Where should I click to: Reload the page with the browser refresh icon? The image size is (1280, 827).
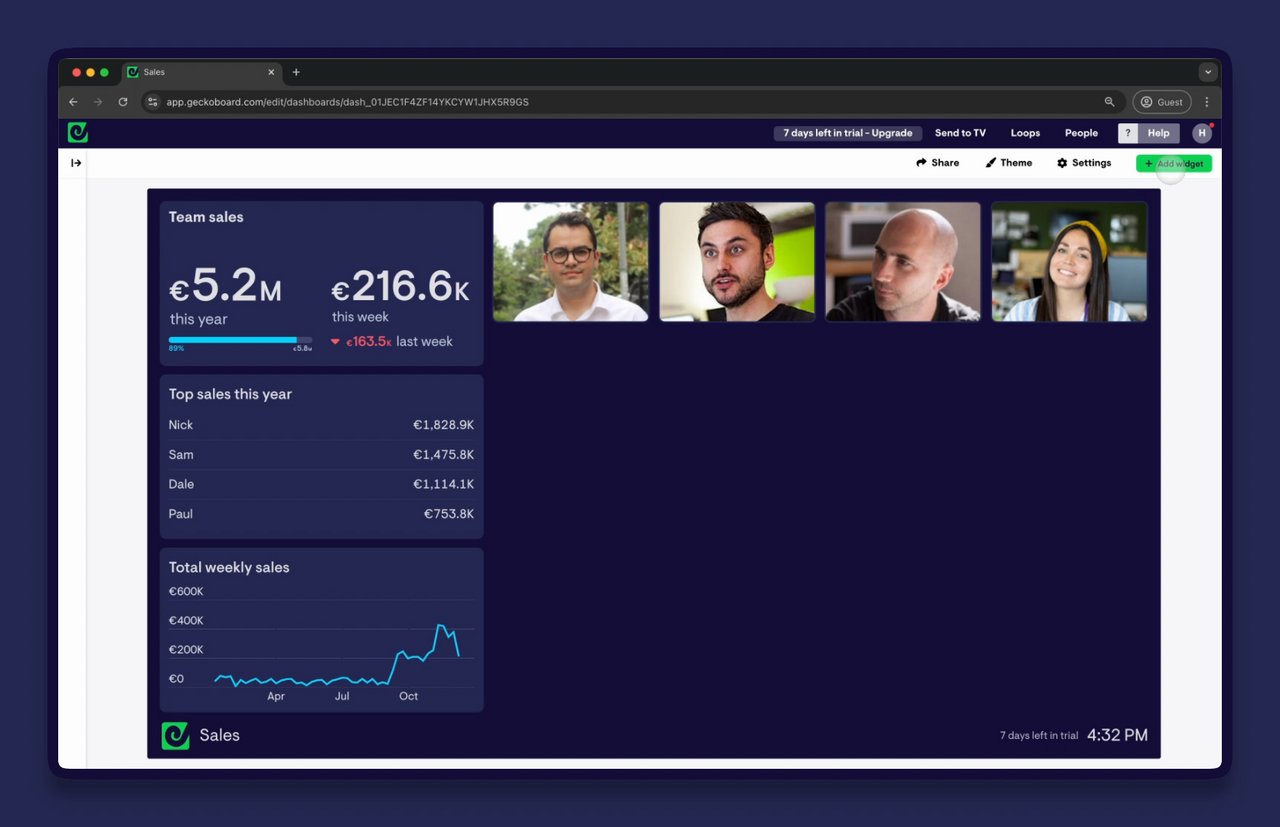coord(123,102)
